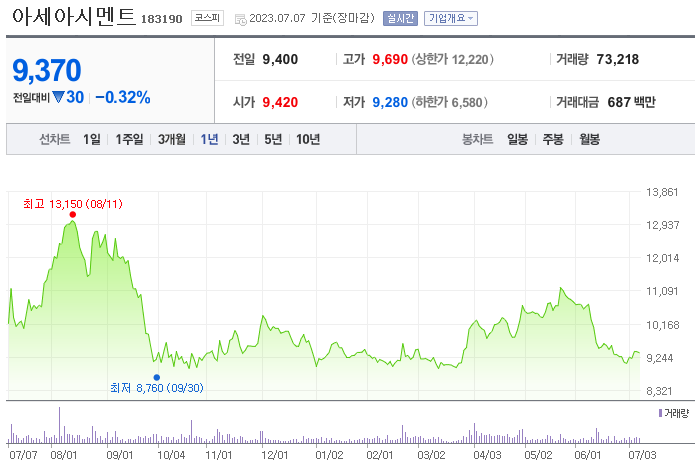Click the opening price 9,420
Screen dimensions: 695x475
point(280,102)
